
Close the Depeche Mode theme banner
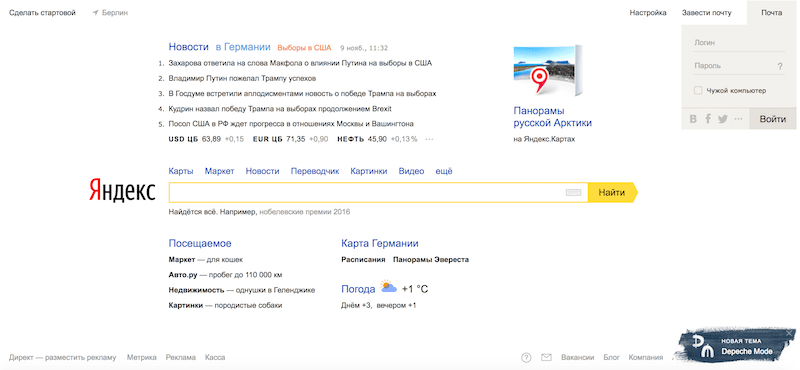(790, 333)
